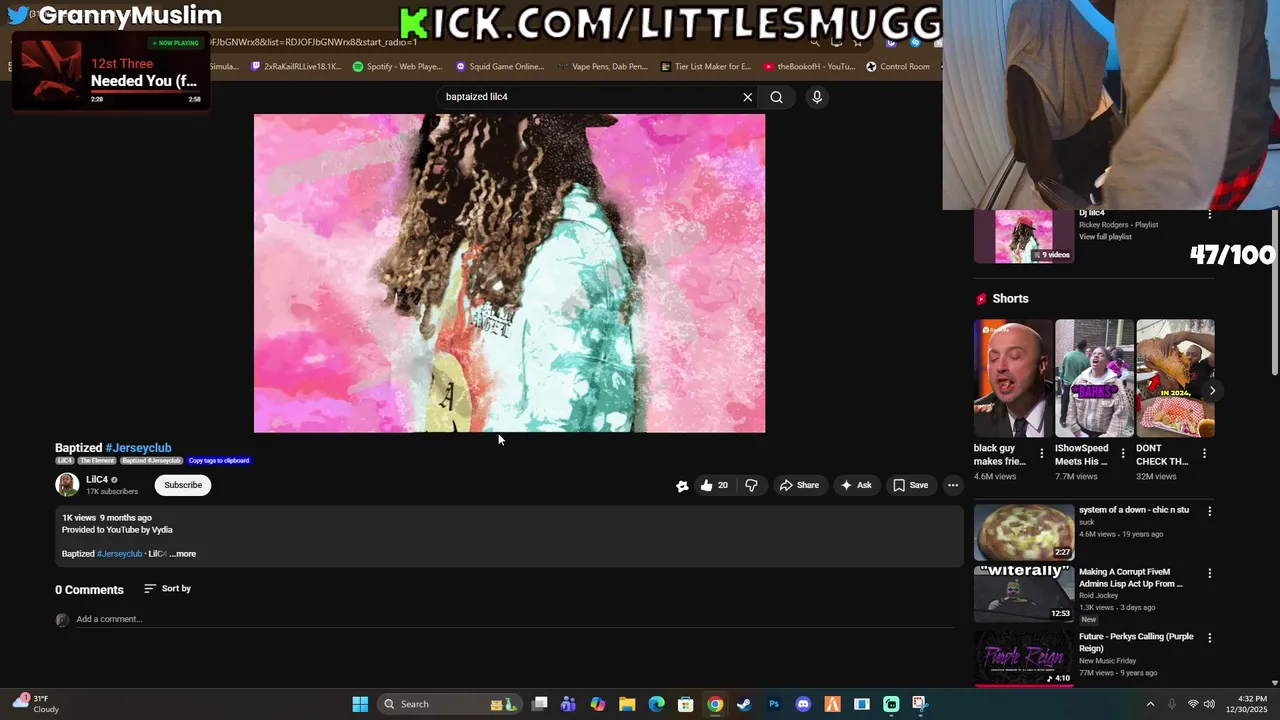
Task: Click View full playlist link
Action: point(1105,237)
